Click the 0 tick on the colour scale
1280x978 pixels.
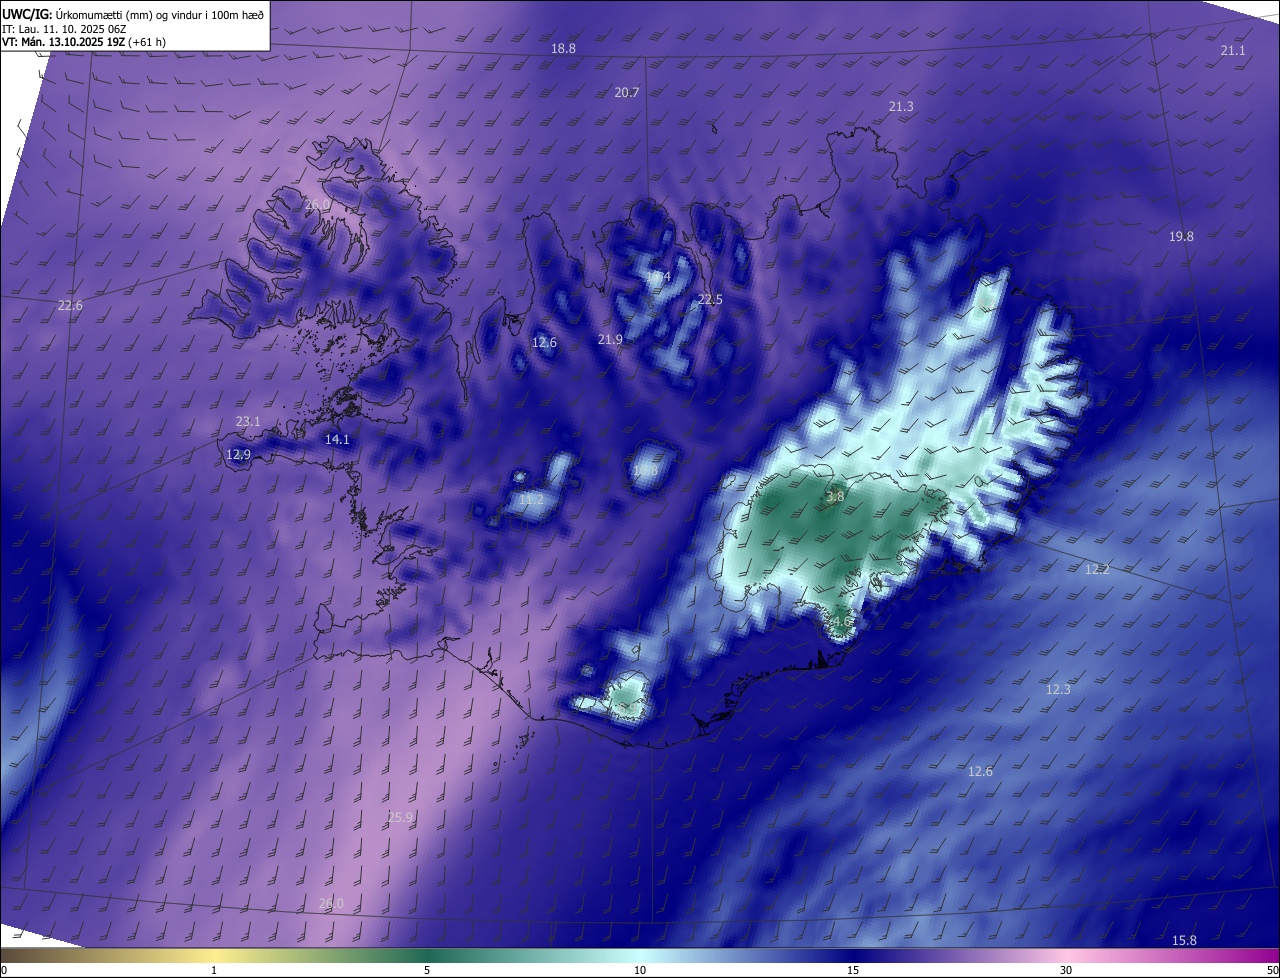(4, 970)
